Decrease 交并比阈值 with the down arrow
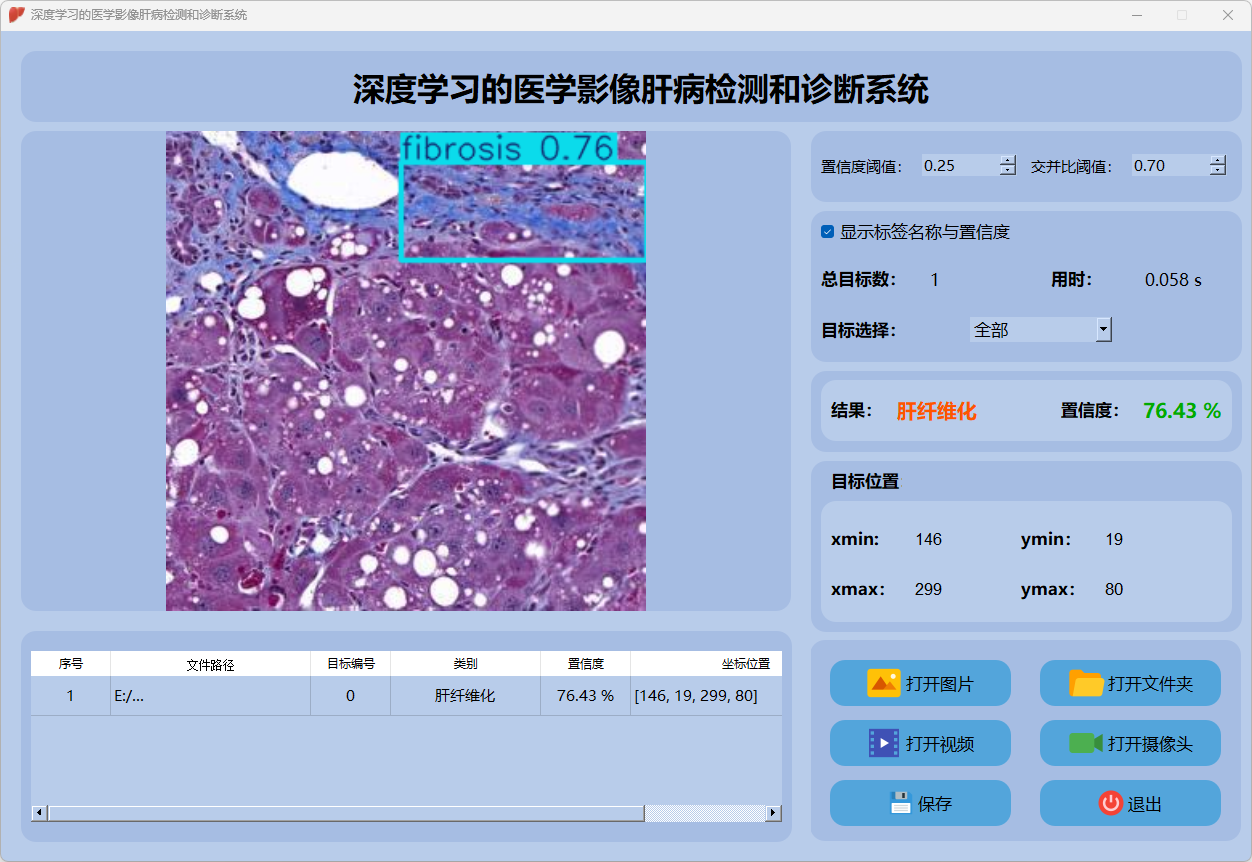The width and height of the screenshot is (1252, 862). (1217, 171)
